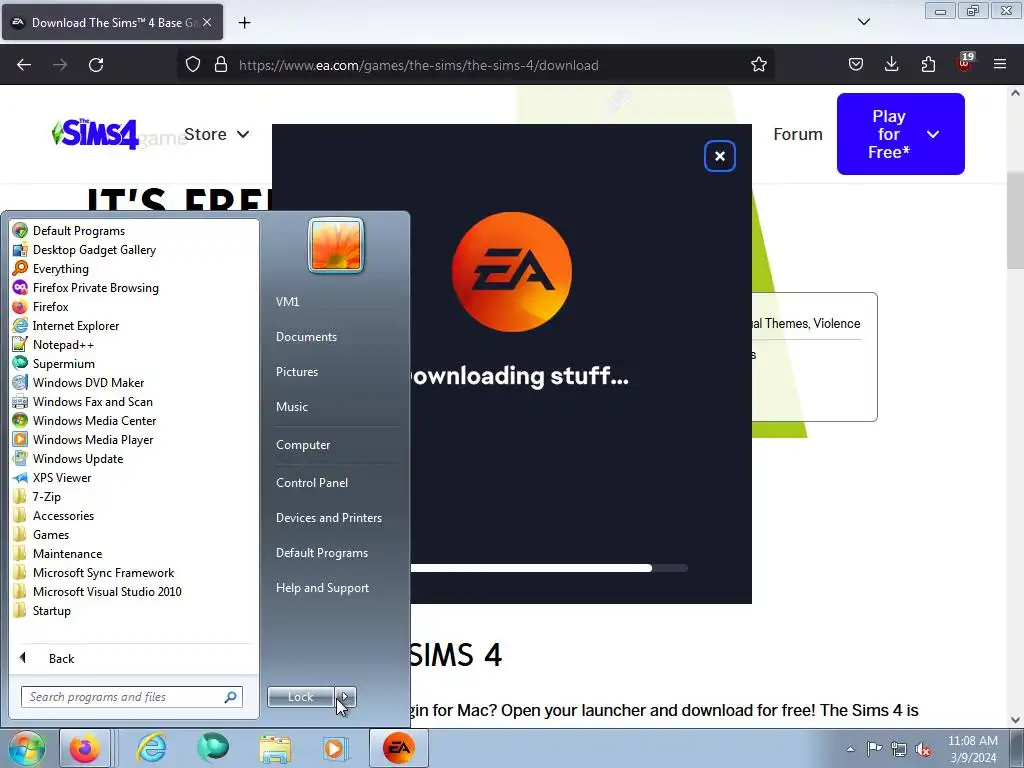
Task: Open Help and Support
Action: (x=323, y=588)
